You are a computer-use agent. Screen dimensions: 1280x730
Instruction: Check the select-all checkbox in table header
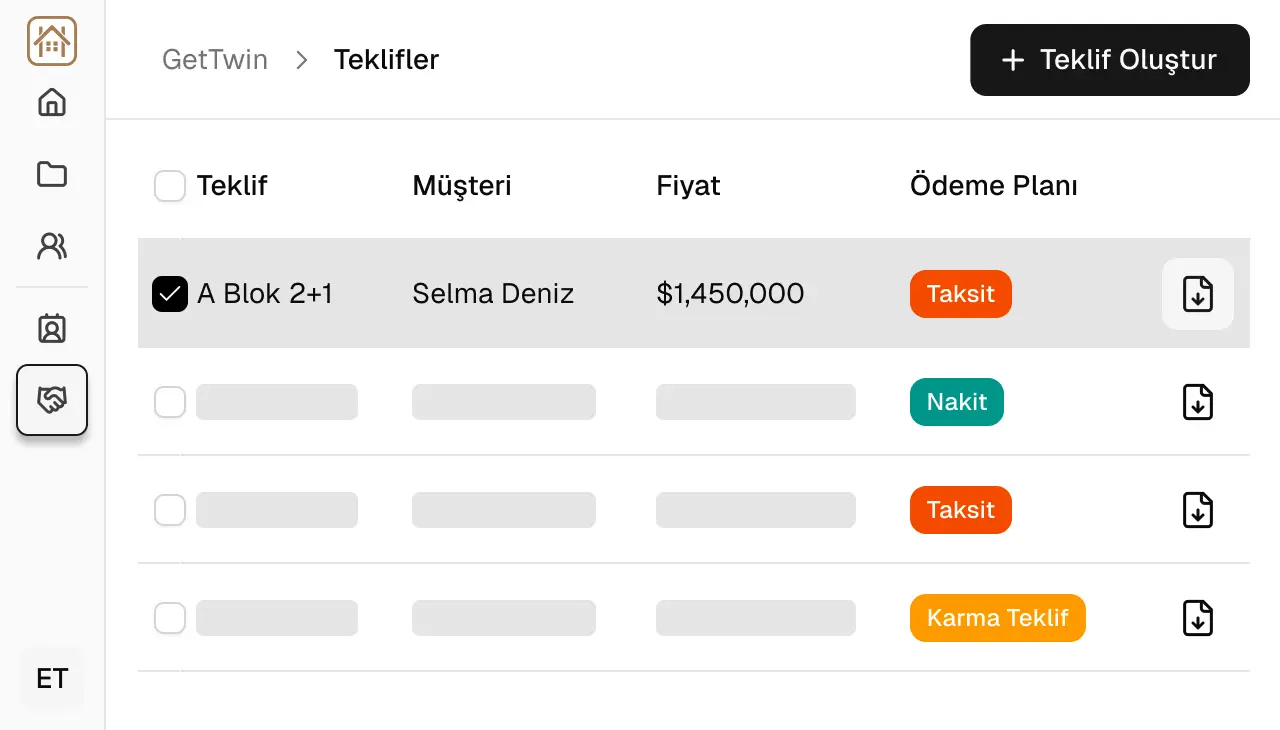[x=170, y=186]
